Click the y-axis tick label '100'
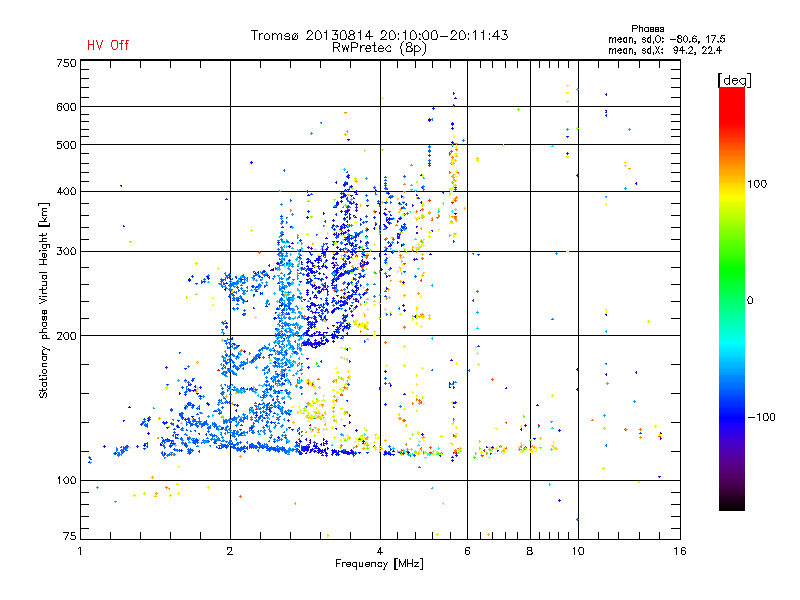The width and height of the screenshot is (800, 600). (x=66, y=481)
